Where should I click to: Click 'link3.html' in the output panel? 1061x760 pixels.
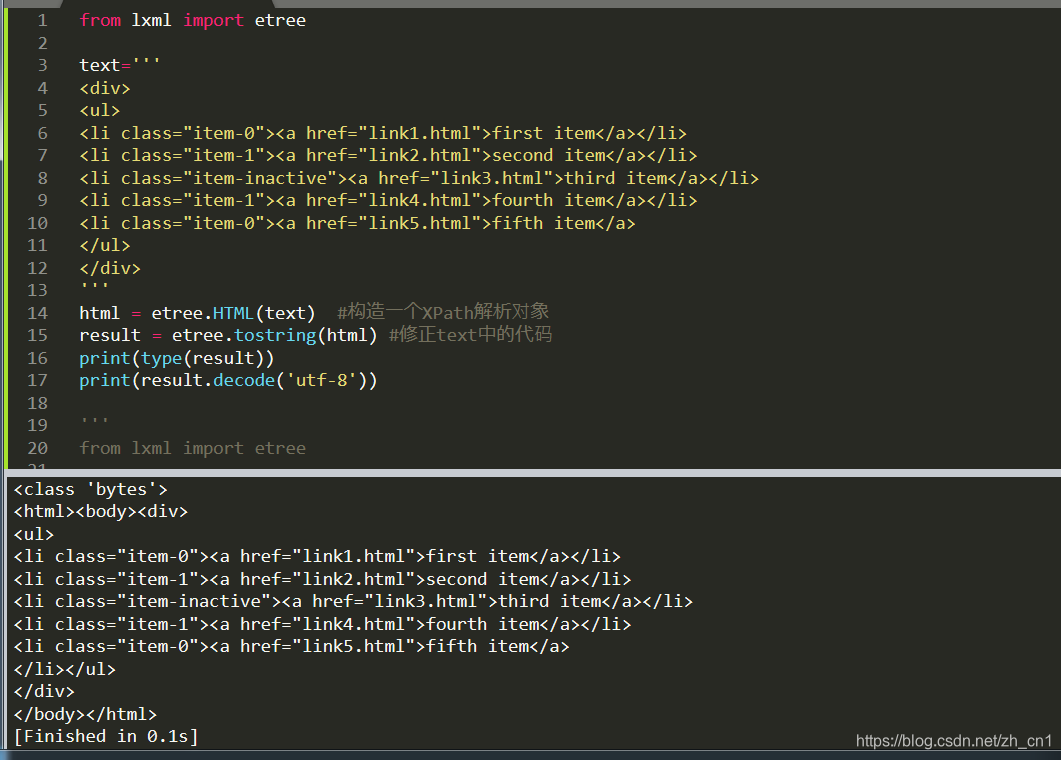[x=426, y=602]
